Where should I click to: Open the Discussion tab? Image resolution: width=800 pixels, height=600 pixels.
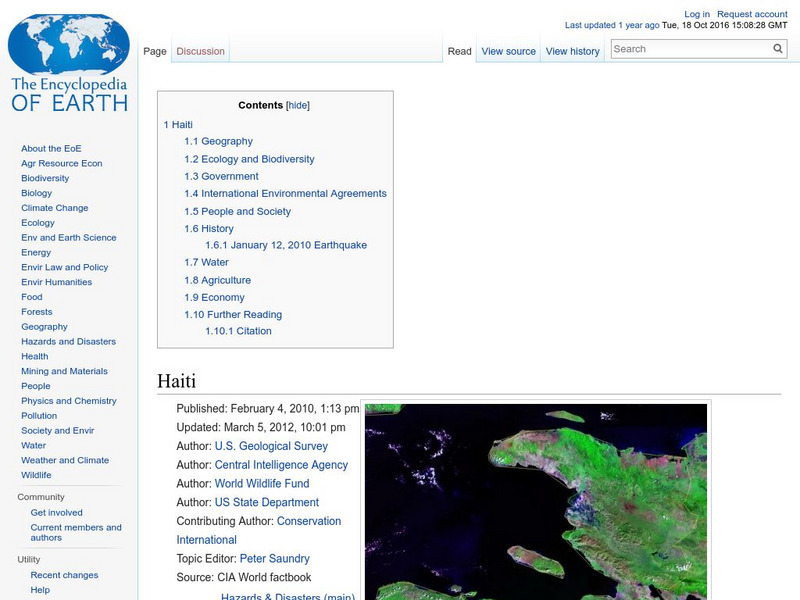[x=201, y=51]
